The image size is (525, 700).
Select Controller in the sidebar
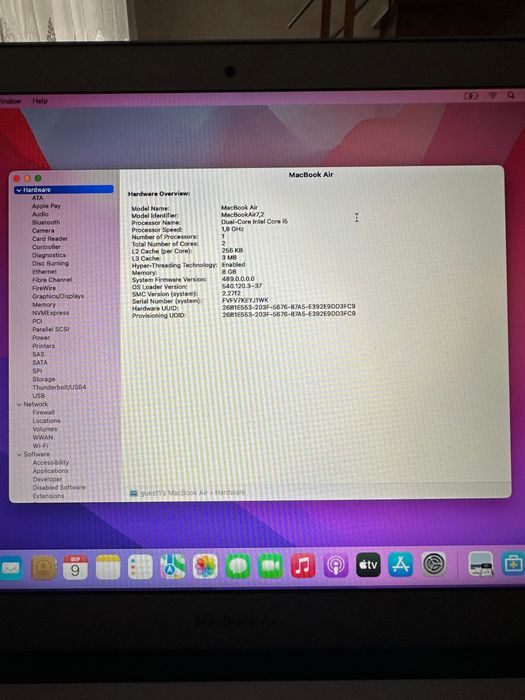[46, 246]
